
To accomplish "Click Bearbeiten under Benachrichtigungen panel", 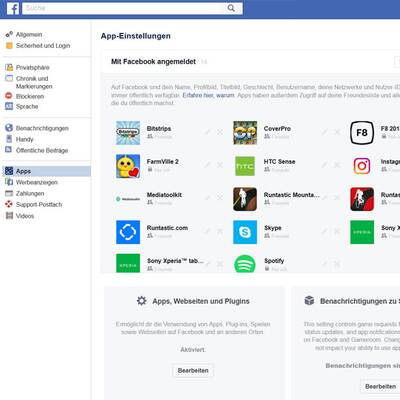I will pos(380,387).
